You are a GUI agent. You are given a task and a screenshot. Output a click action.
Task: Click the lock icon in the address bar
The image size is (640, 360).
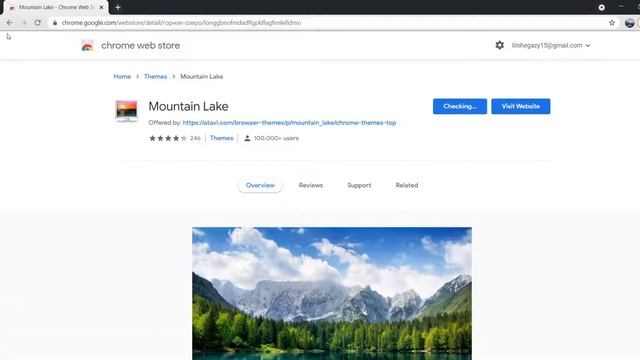tap(55, 23)
